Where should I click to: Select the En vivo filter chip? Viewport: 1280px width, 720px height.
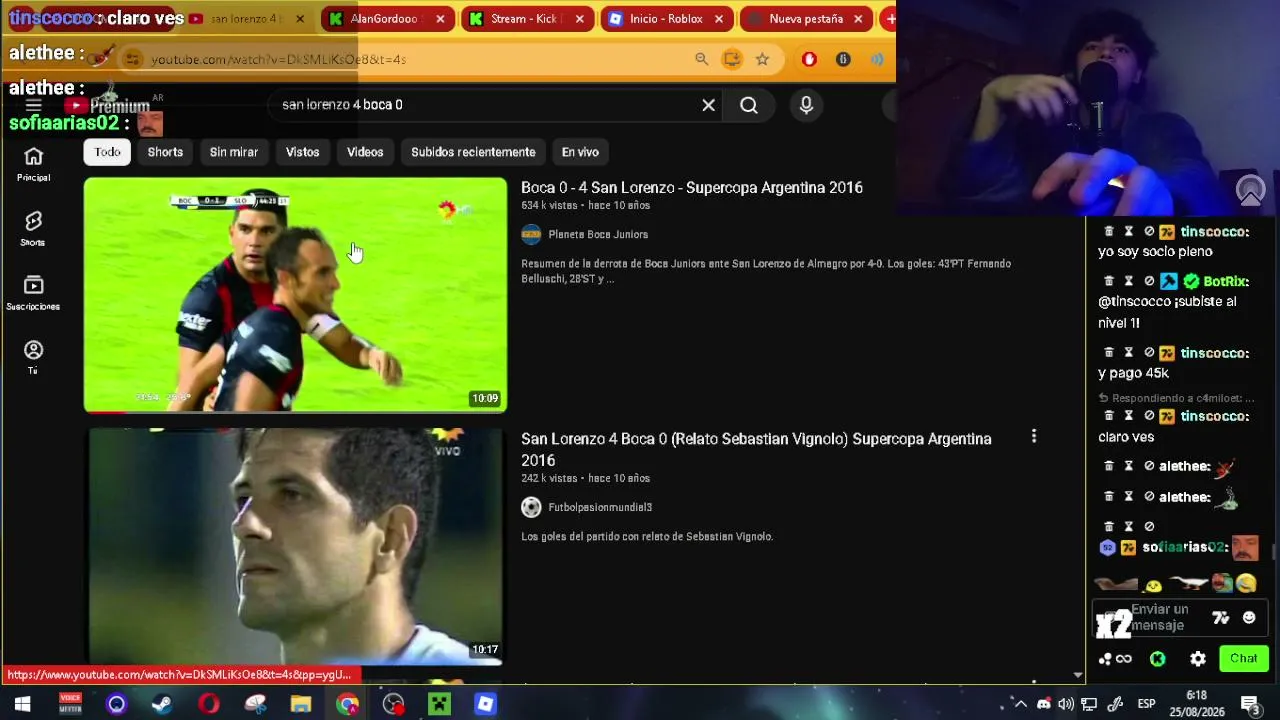[x=580, y=152]
